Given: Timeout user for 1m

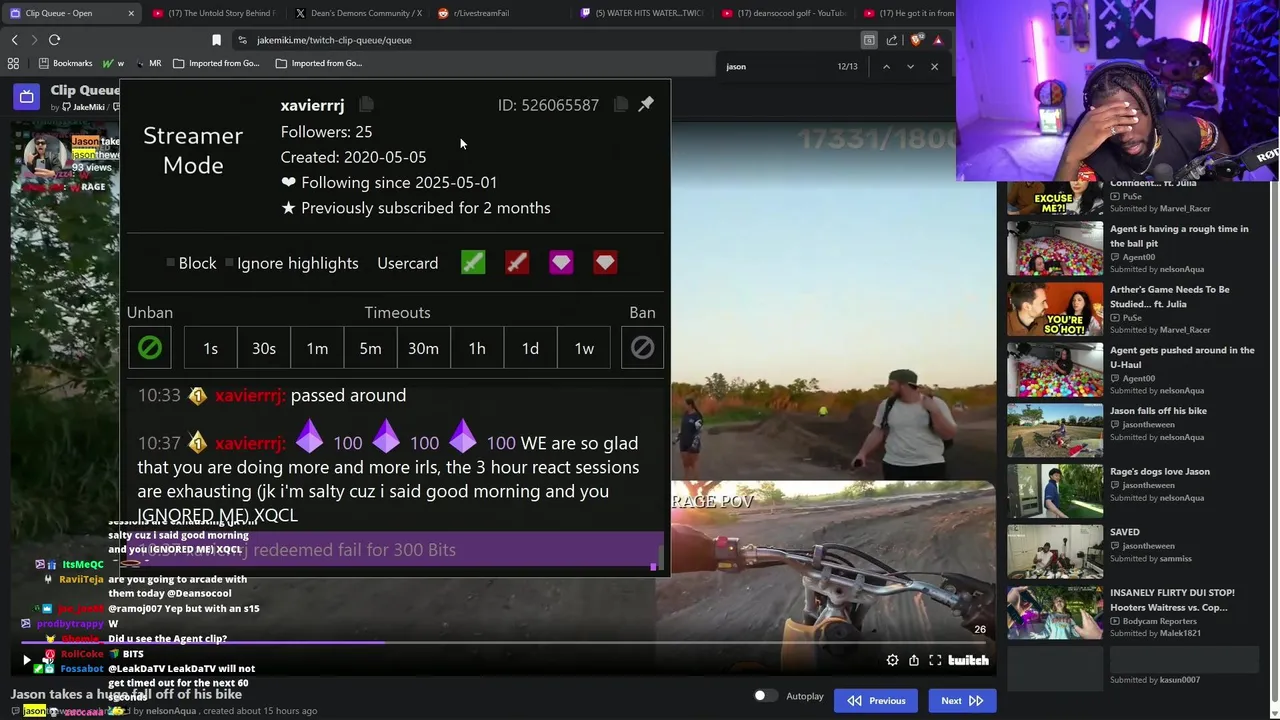Looking at the screenshot, I should click(x=317, y=348).
